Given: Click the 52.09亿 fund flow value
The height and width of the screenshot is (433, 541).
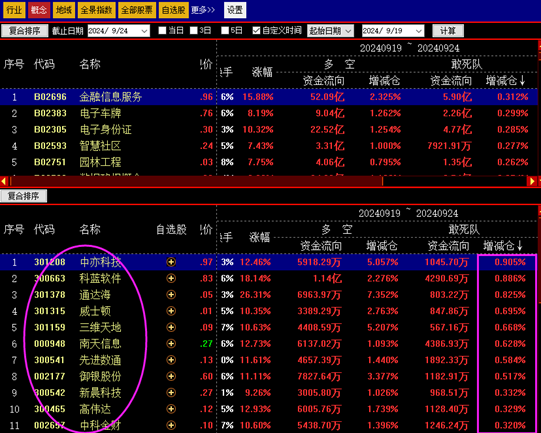Looking at the screenshot, I should click(x=327, y=97).
